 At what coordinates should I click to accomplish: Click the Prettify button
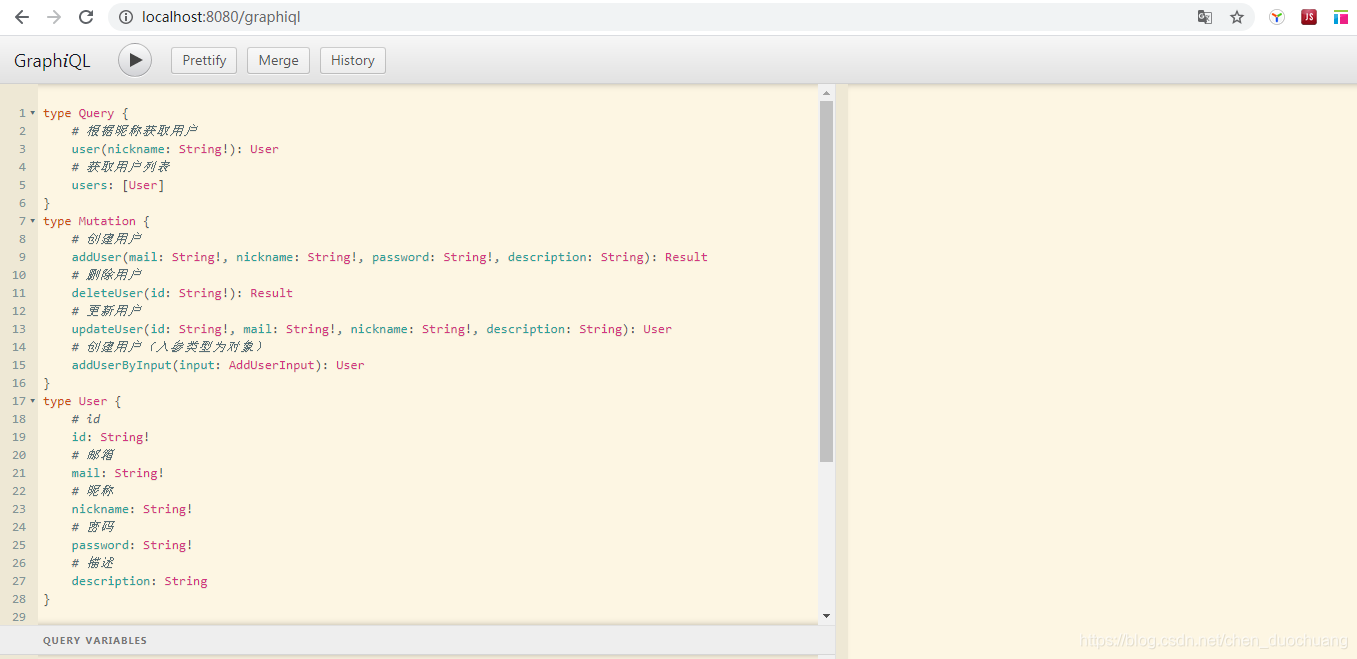[x=203, y=60]
